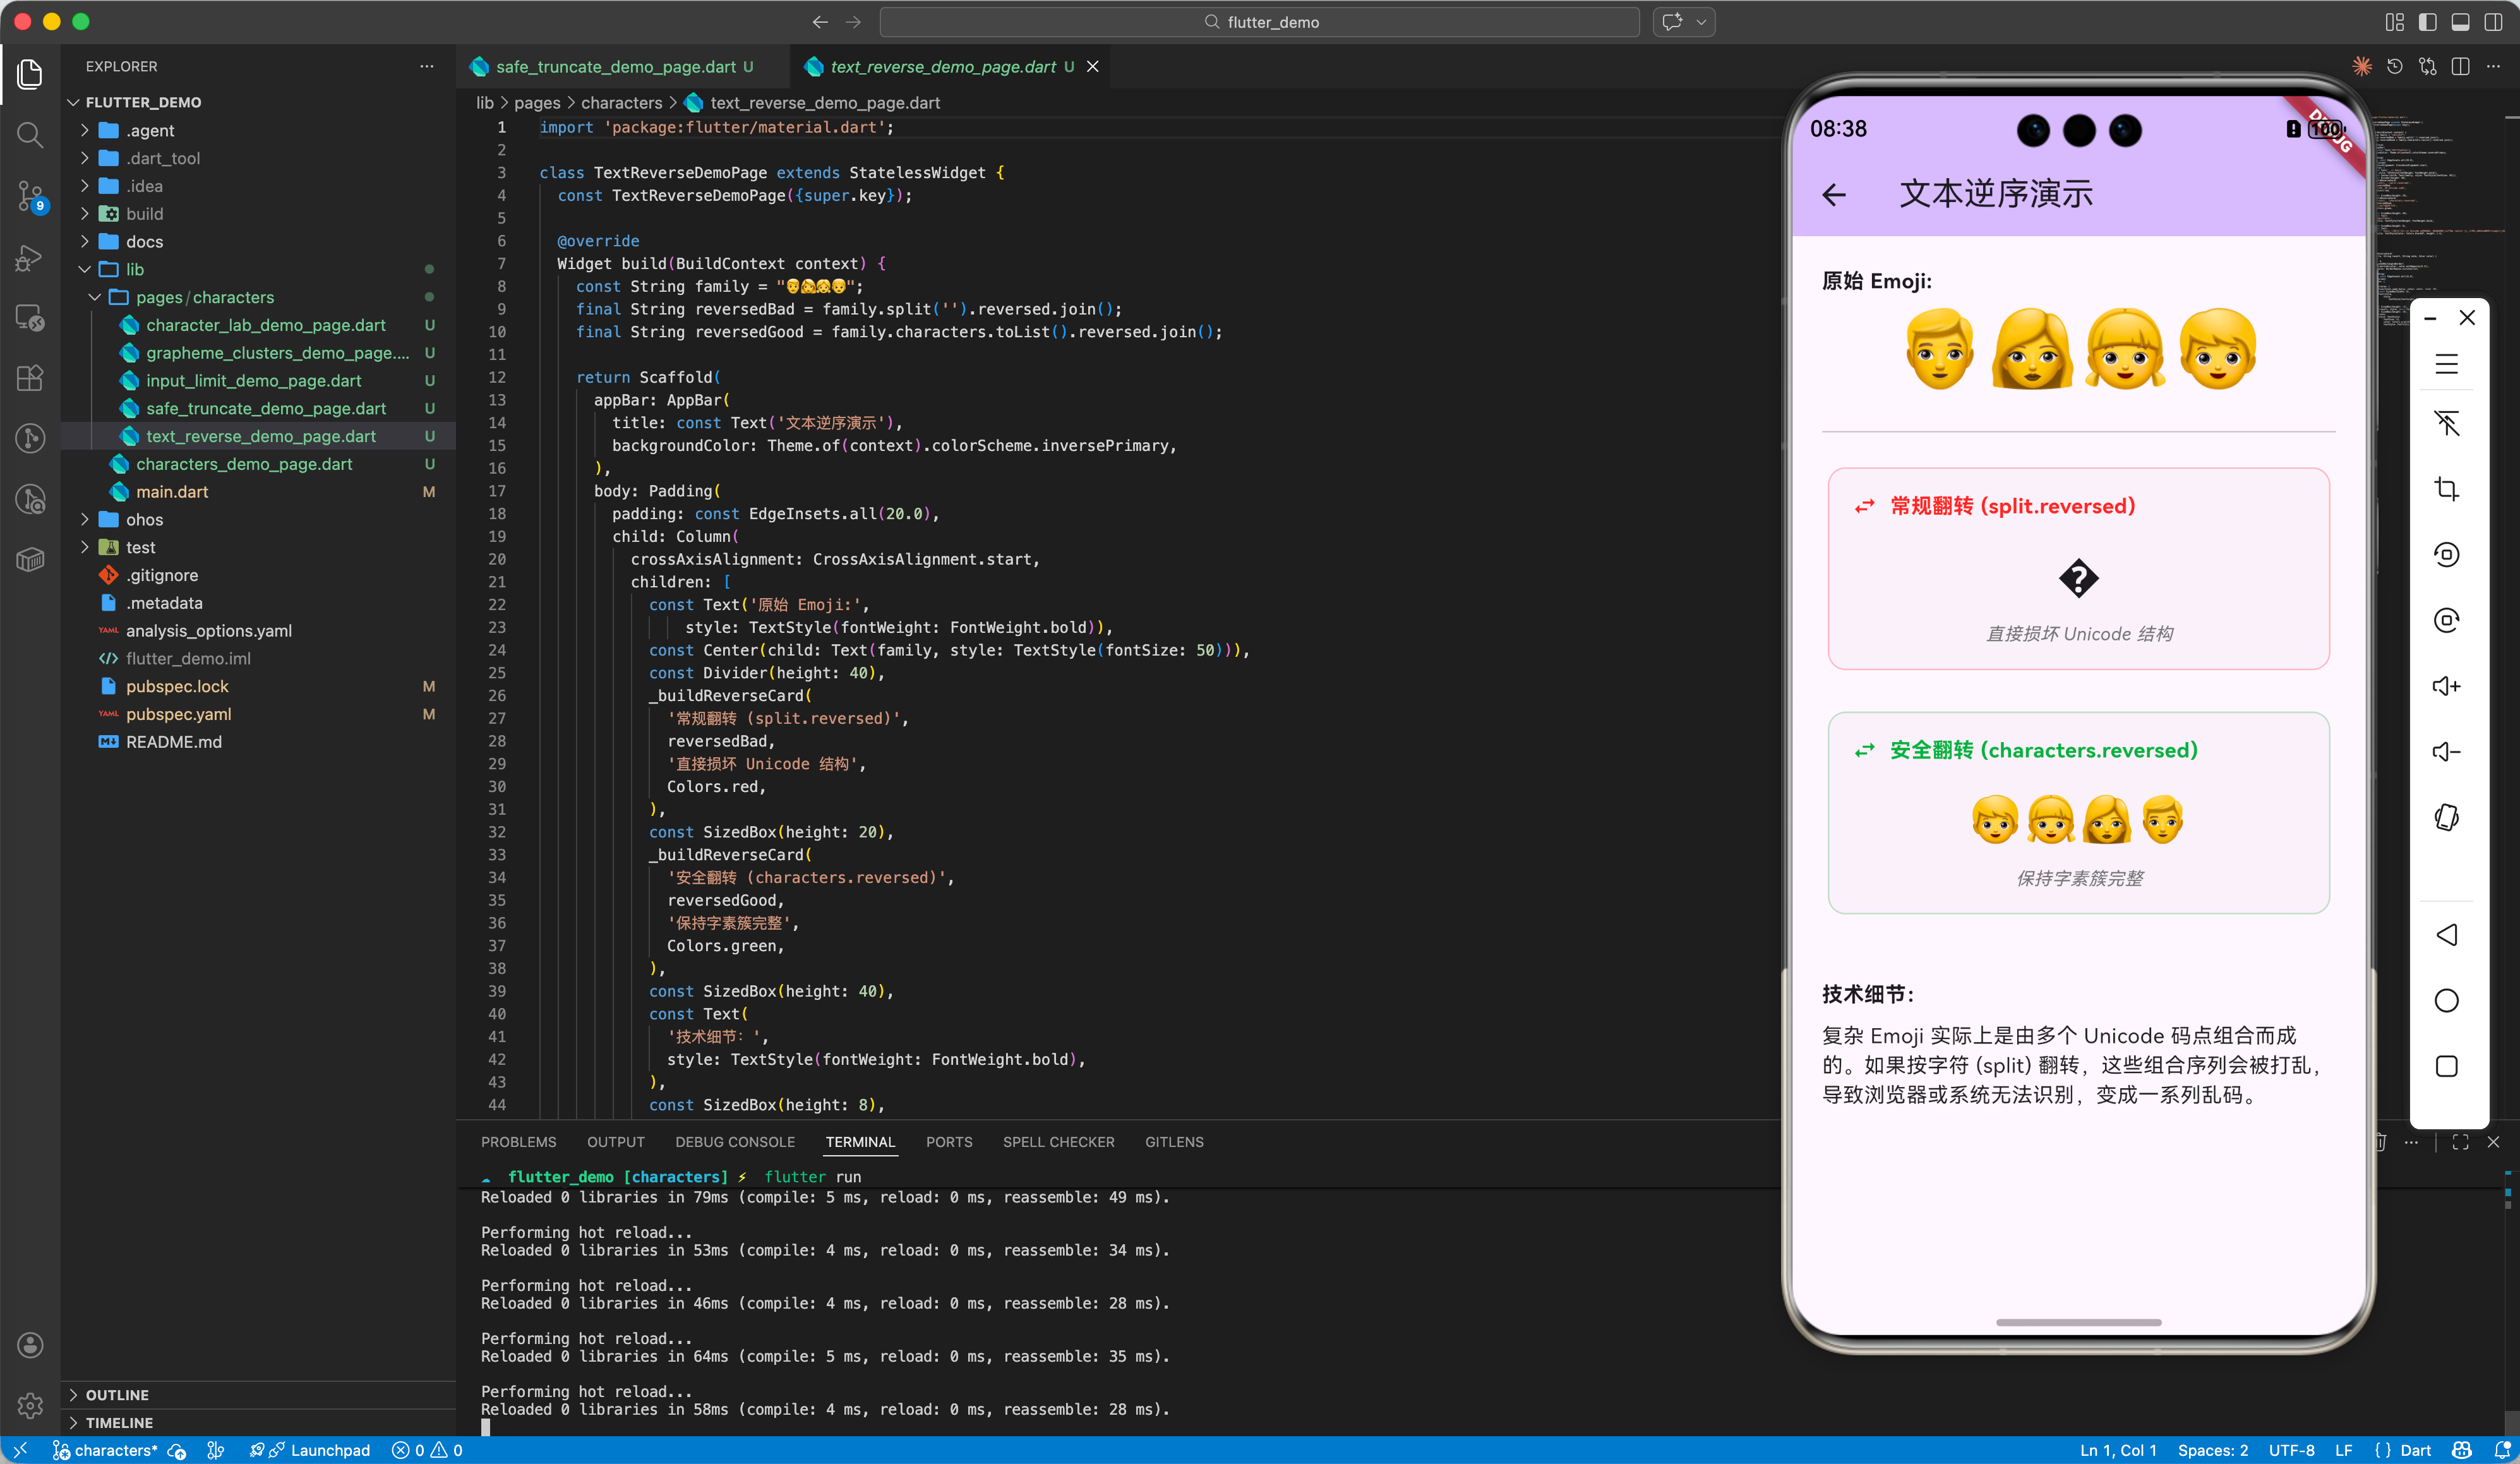Open Source Control view with 9 badge

pos(30,196)
